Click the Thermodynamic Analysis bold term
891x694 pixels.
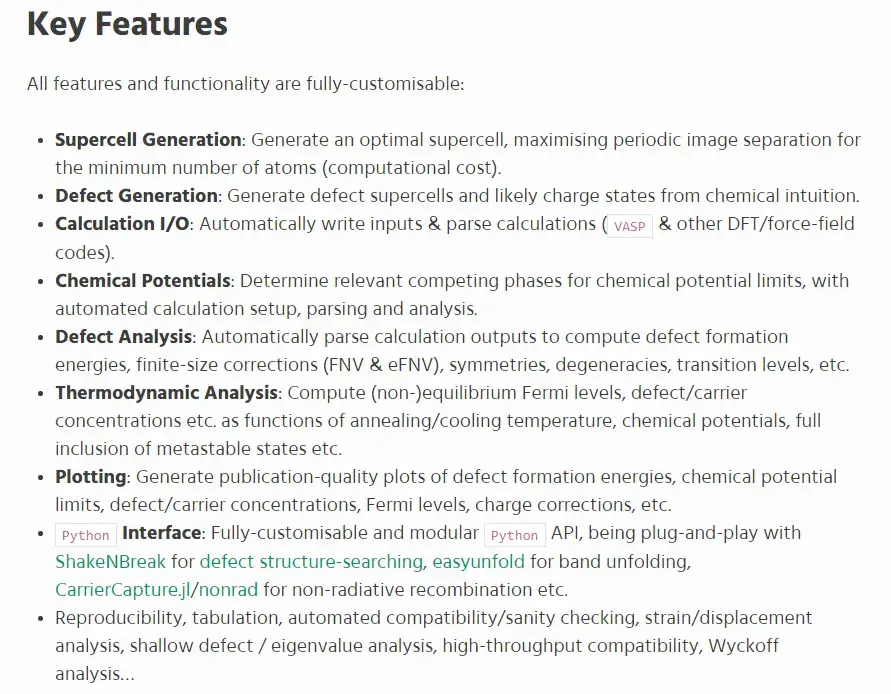tap(166, 392)
